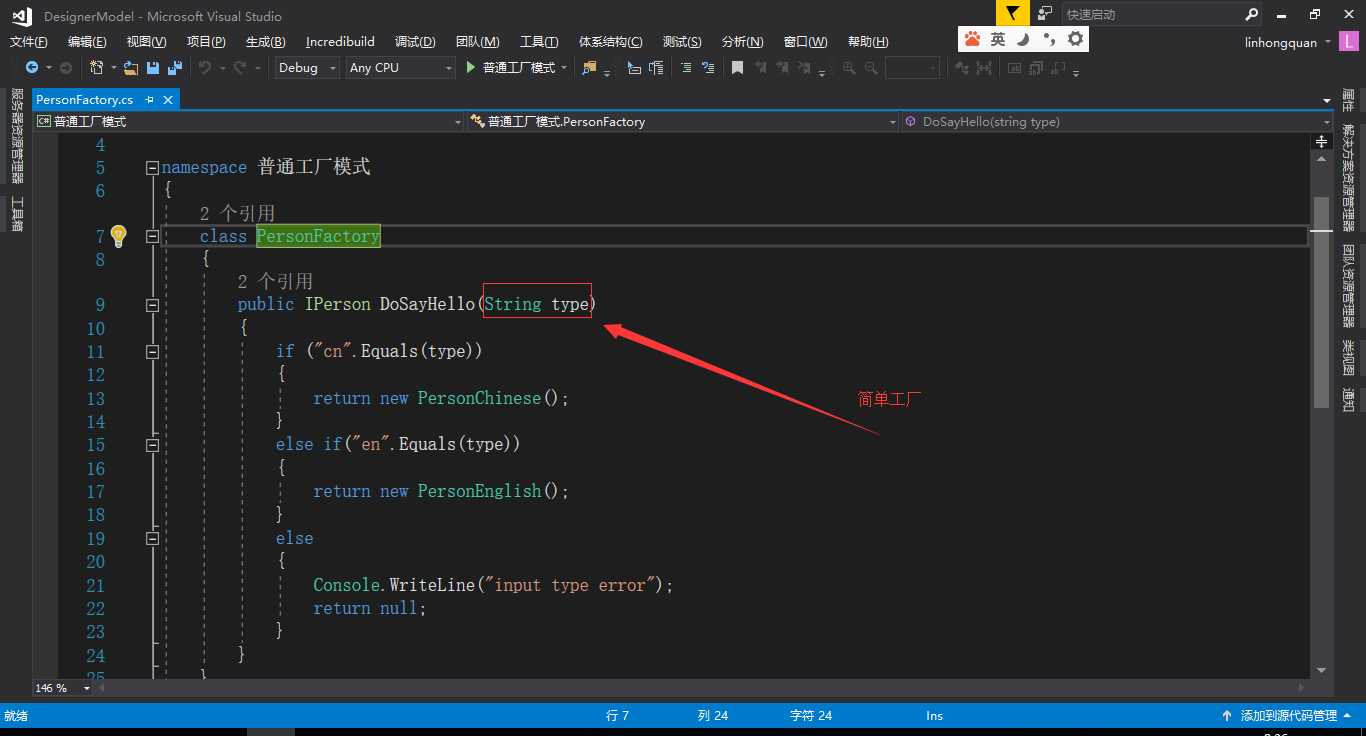
Task: Collapse the if block at line 11
Action: tap(152, 352)
